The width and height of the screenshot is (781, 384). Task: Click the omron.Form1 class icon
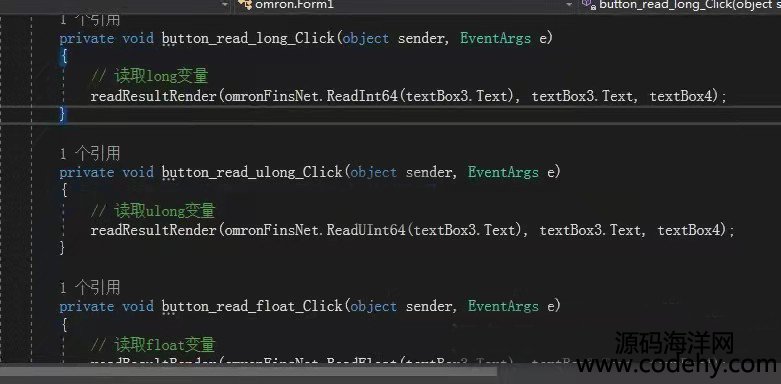pyautogui.click(x=245, y=4)
